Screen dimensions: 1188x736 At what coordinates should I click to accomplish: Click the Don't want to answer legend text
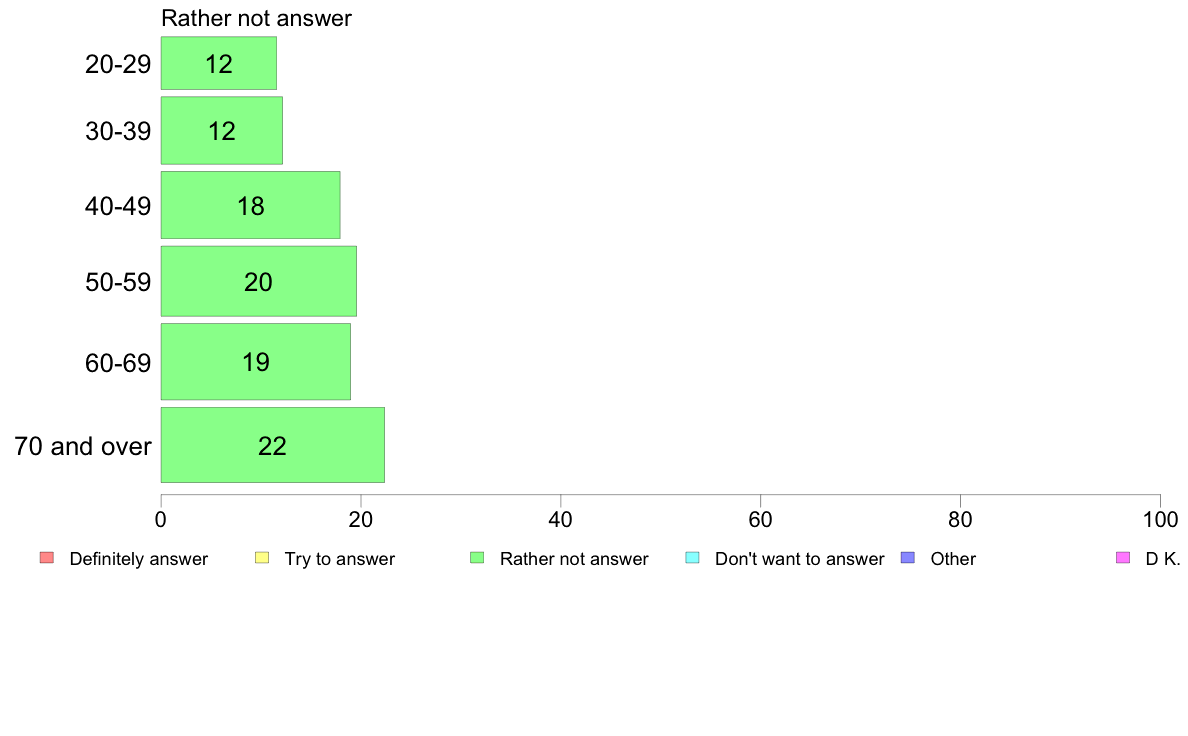pyautogui.click(x=799, y=559)
